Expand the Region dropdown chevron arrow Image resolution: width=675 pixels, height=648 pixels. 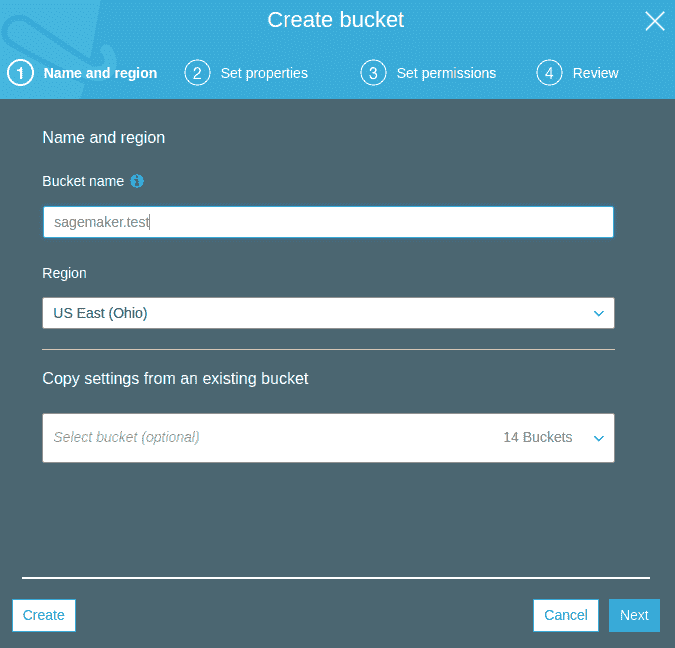coord(598,313)
